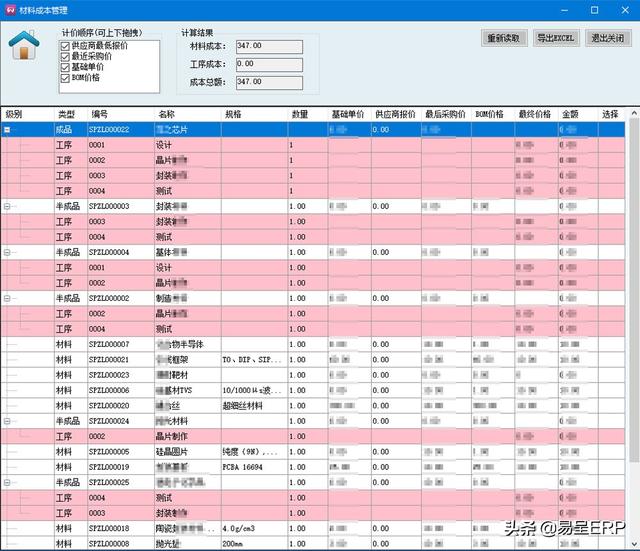Collapse the 半成品 SPZL000024 tree node

click(9, 421)
